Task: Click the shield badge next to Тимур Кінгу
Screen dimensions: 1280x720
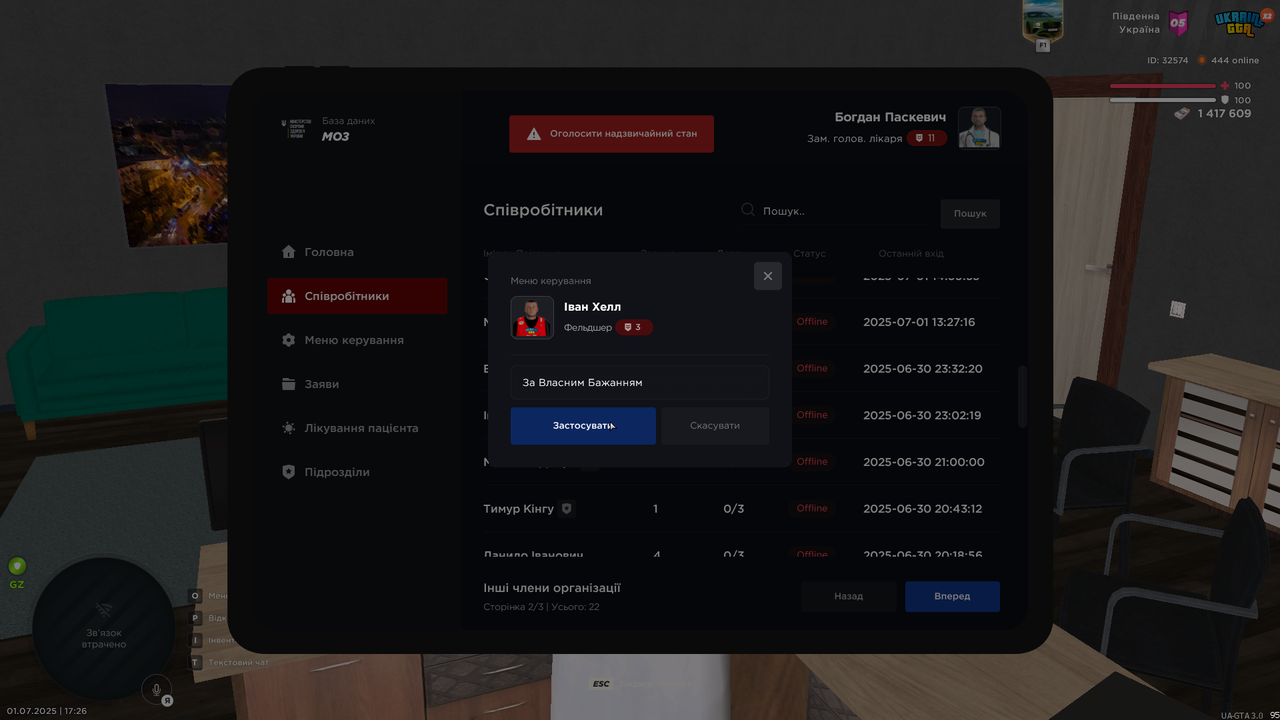Action: pyautogui.click(x=567, y=508)
